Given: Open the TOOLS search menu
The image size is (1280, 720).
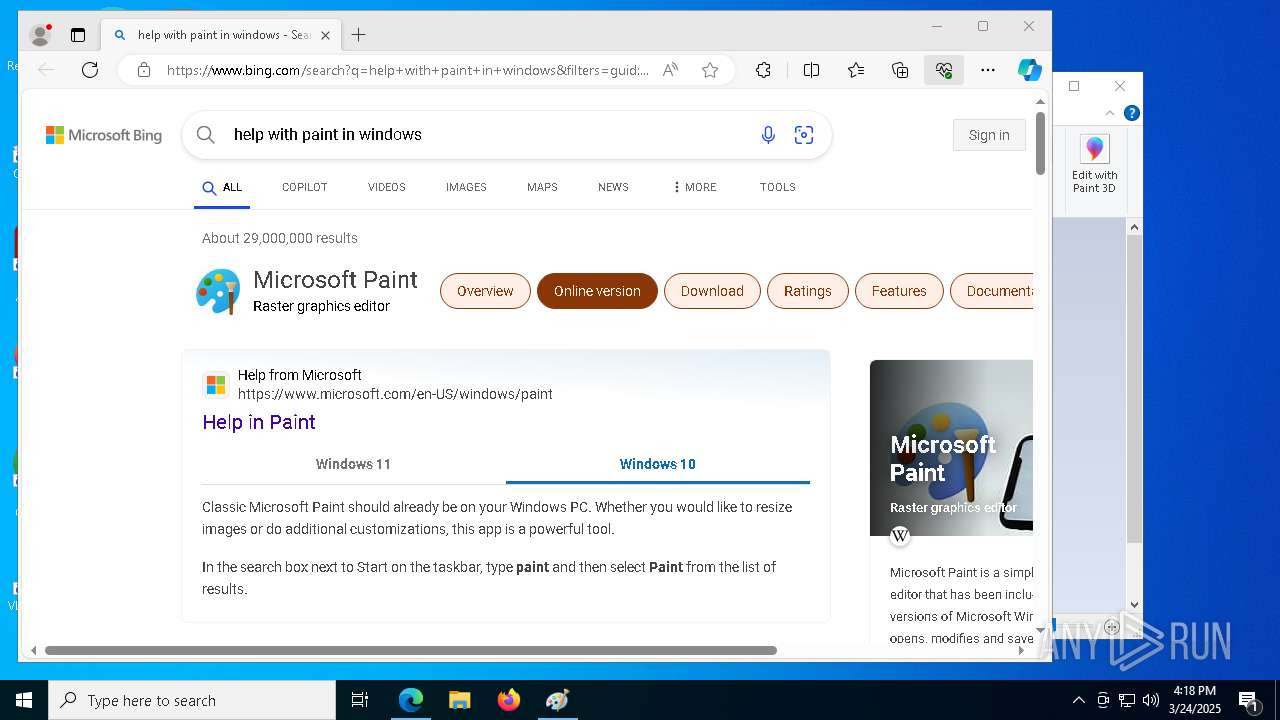Looking at the screenshot, I should 777,187.
